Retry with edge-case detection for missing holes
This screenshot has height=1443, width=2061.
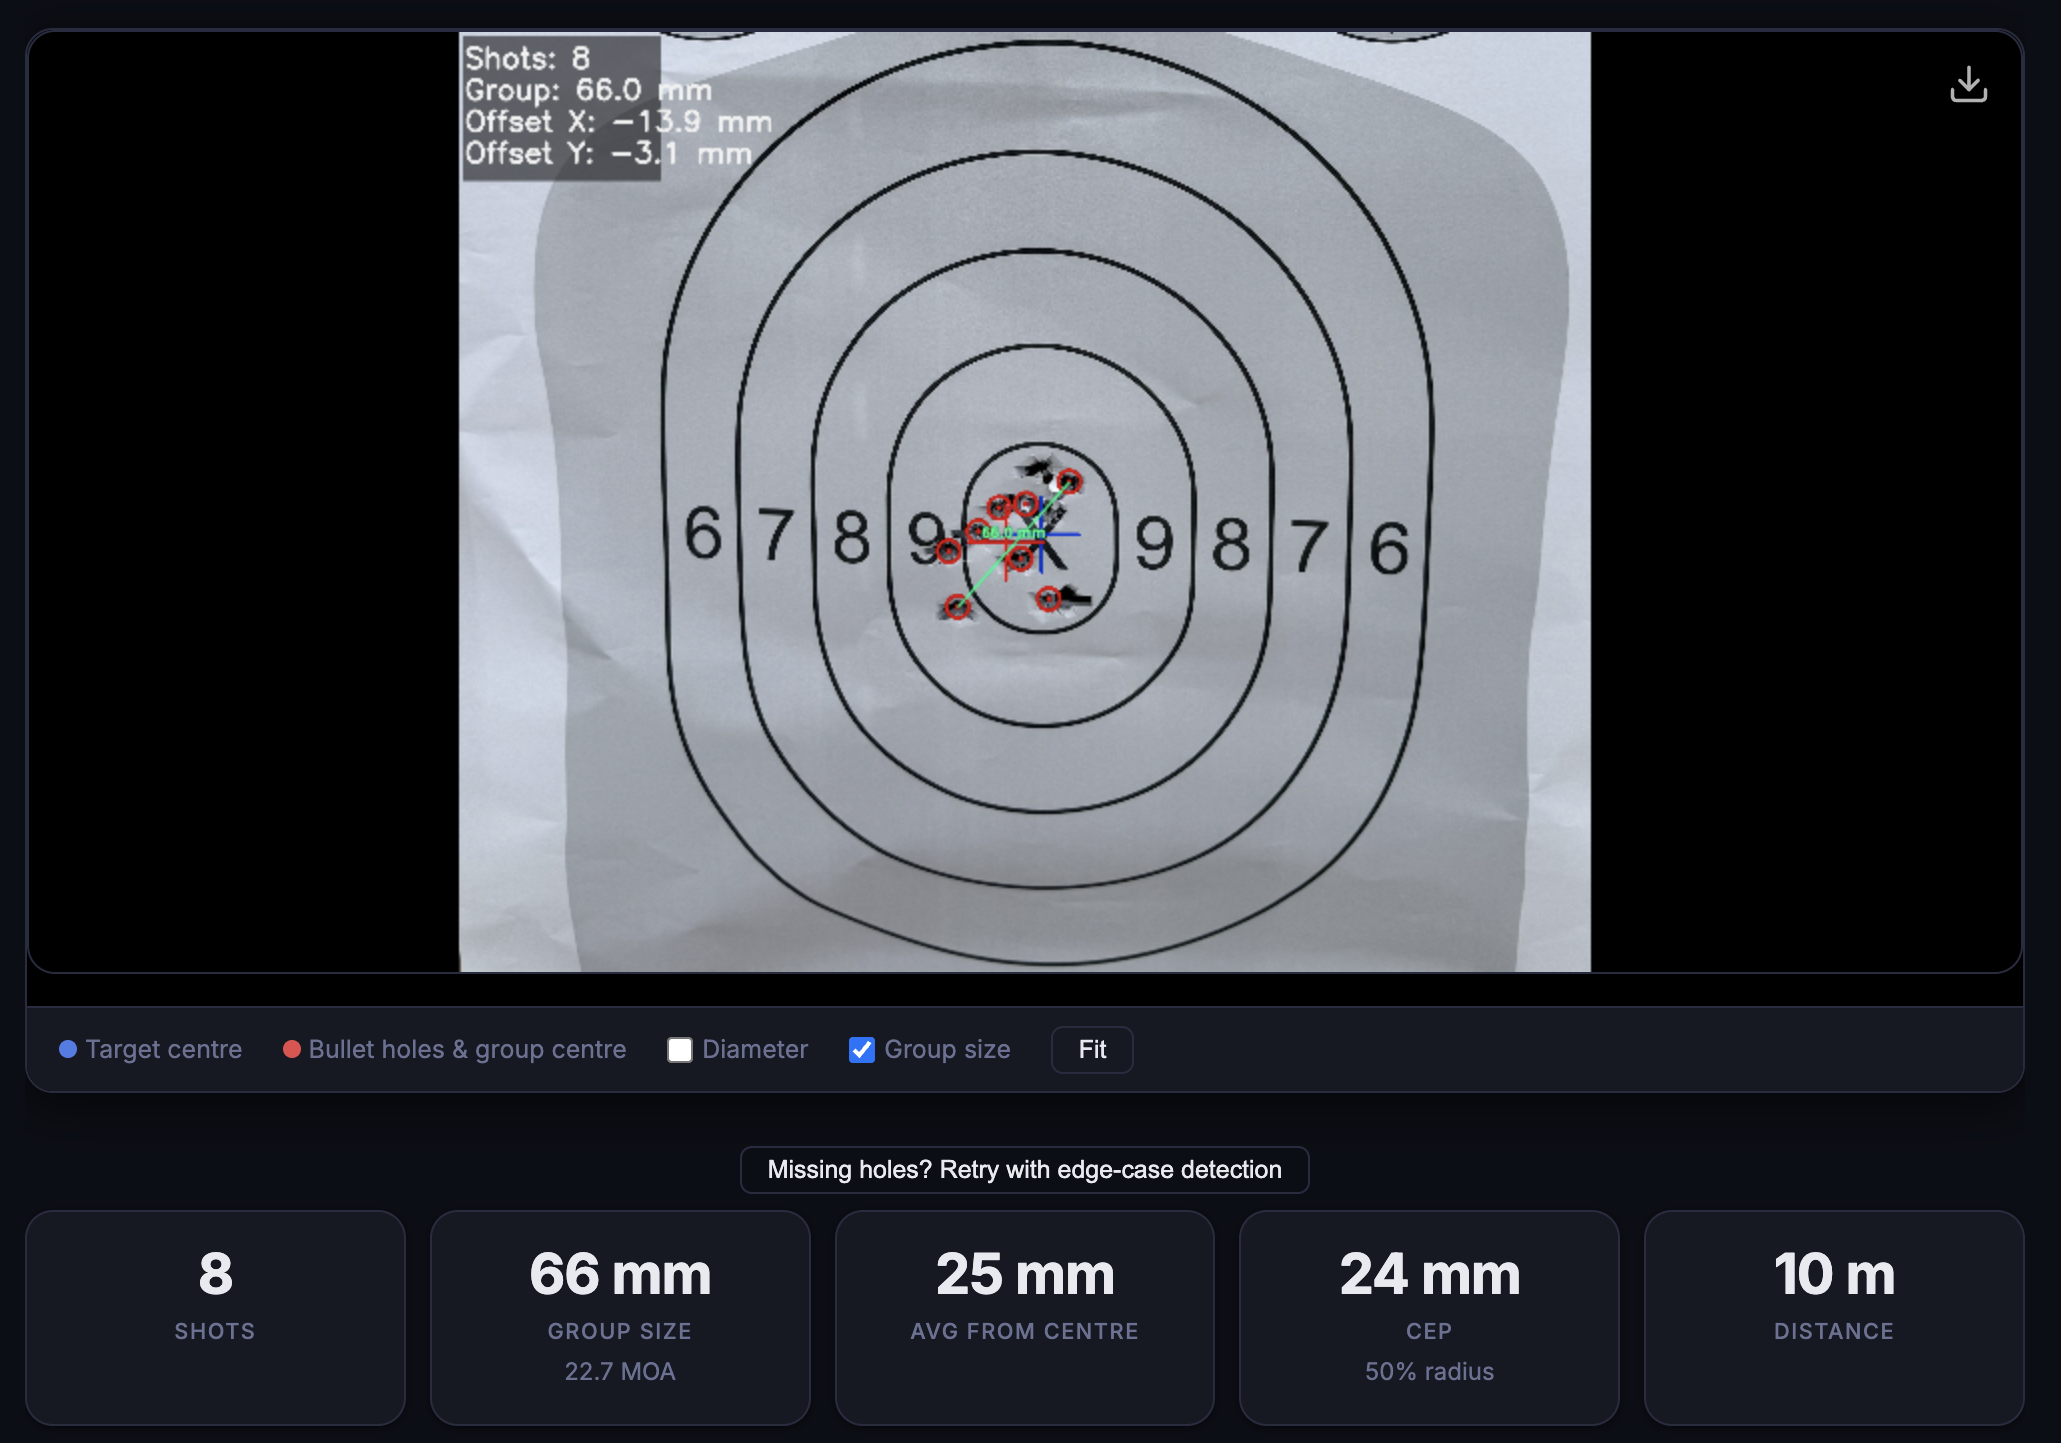click(1023, 1169)
